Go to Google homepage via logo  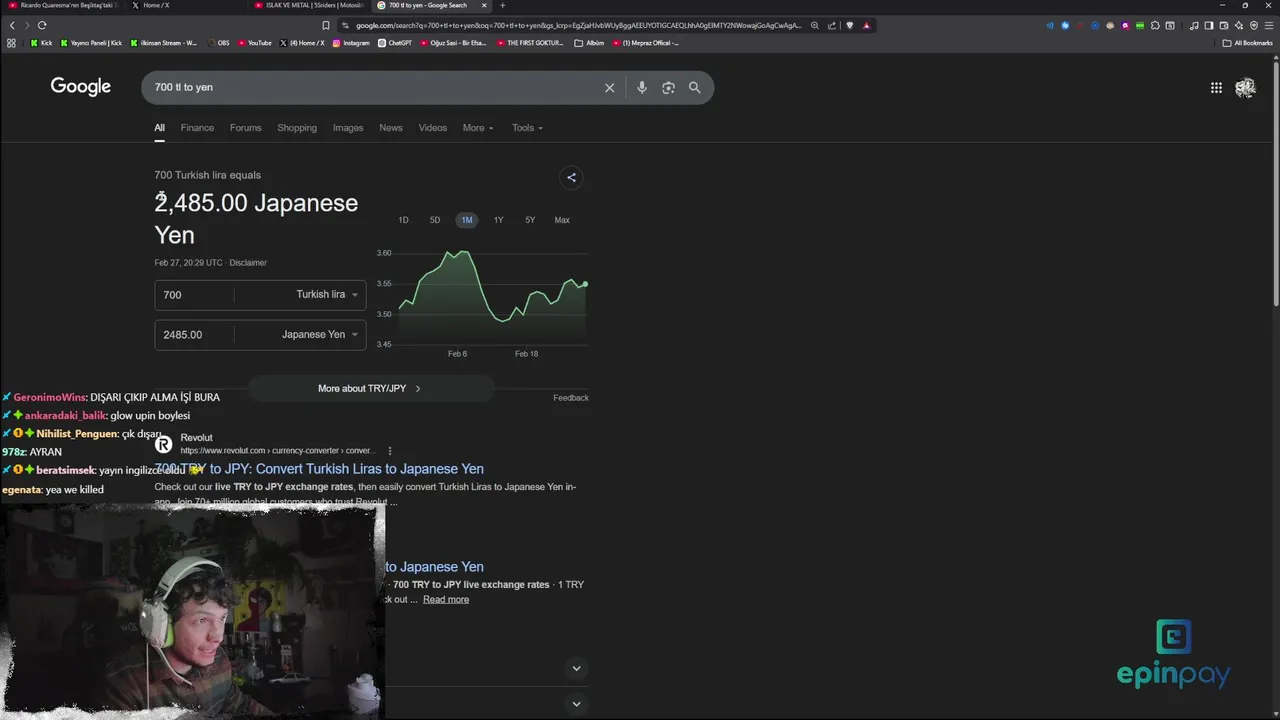tap(81, 87)
